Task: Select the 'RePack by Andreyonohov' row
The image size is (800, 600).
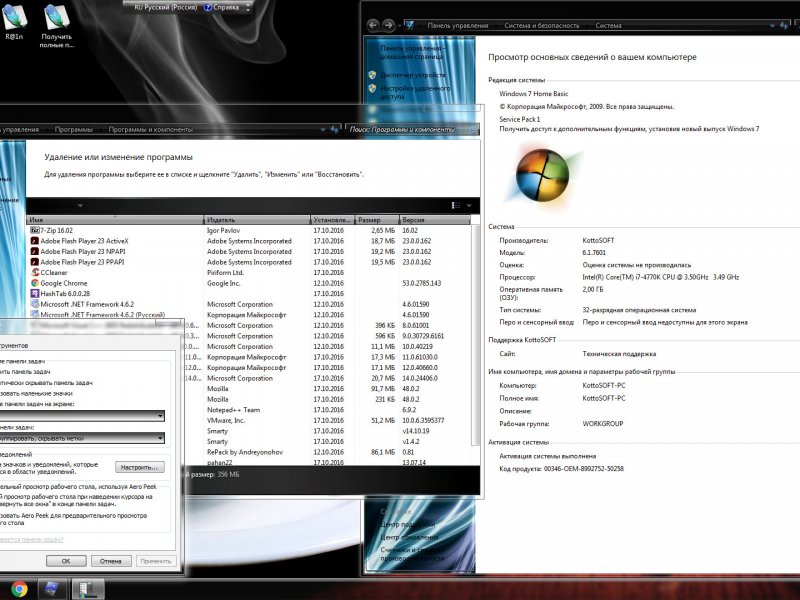Action: [x=245, y=453]
